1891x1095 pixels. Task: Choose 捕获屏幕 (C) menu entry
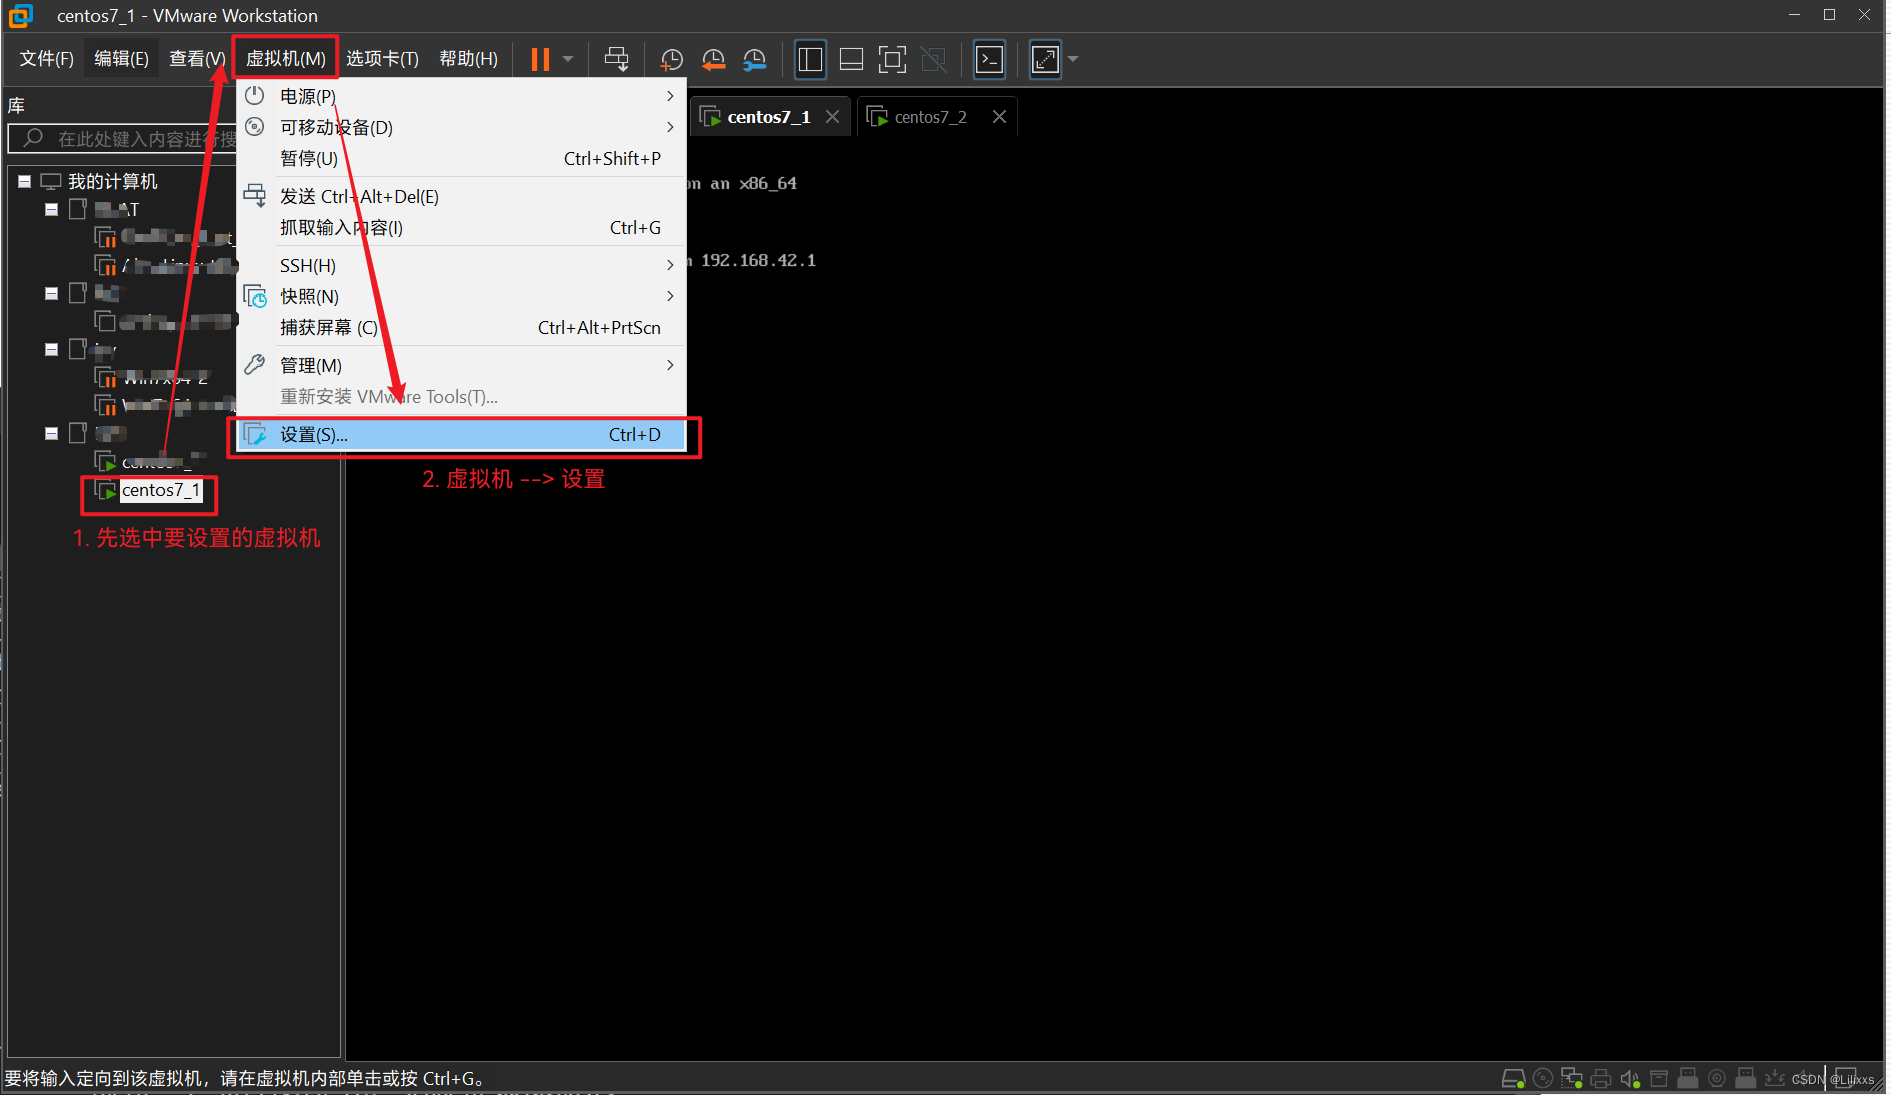point(461,327)
